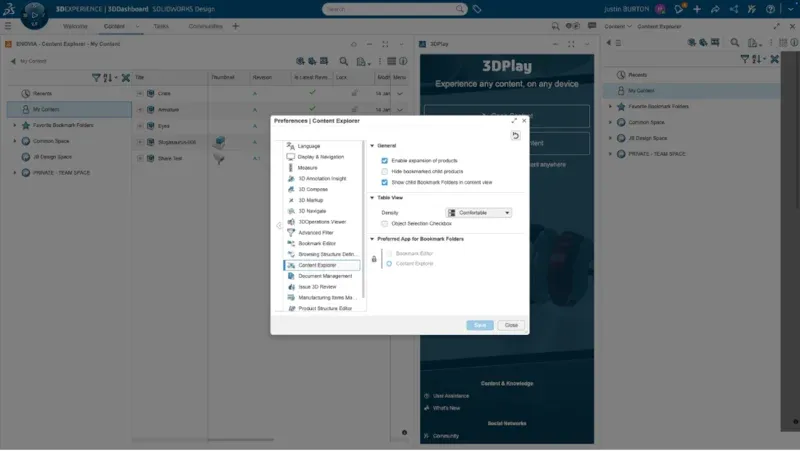Click the sort icon in left Content Explorer tree
The height and width of the screenshot is (471, 800).
point(109,78)
